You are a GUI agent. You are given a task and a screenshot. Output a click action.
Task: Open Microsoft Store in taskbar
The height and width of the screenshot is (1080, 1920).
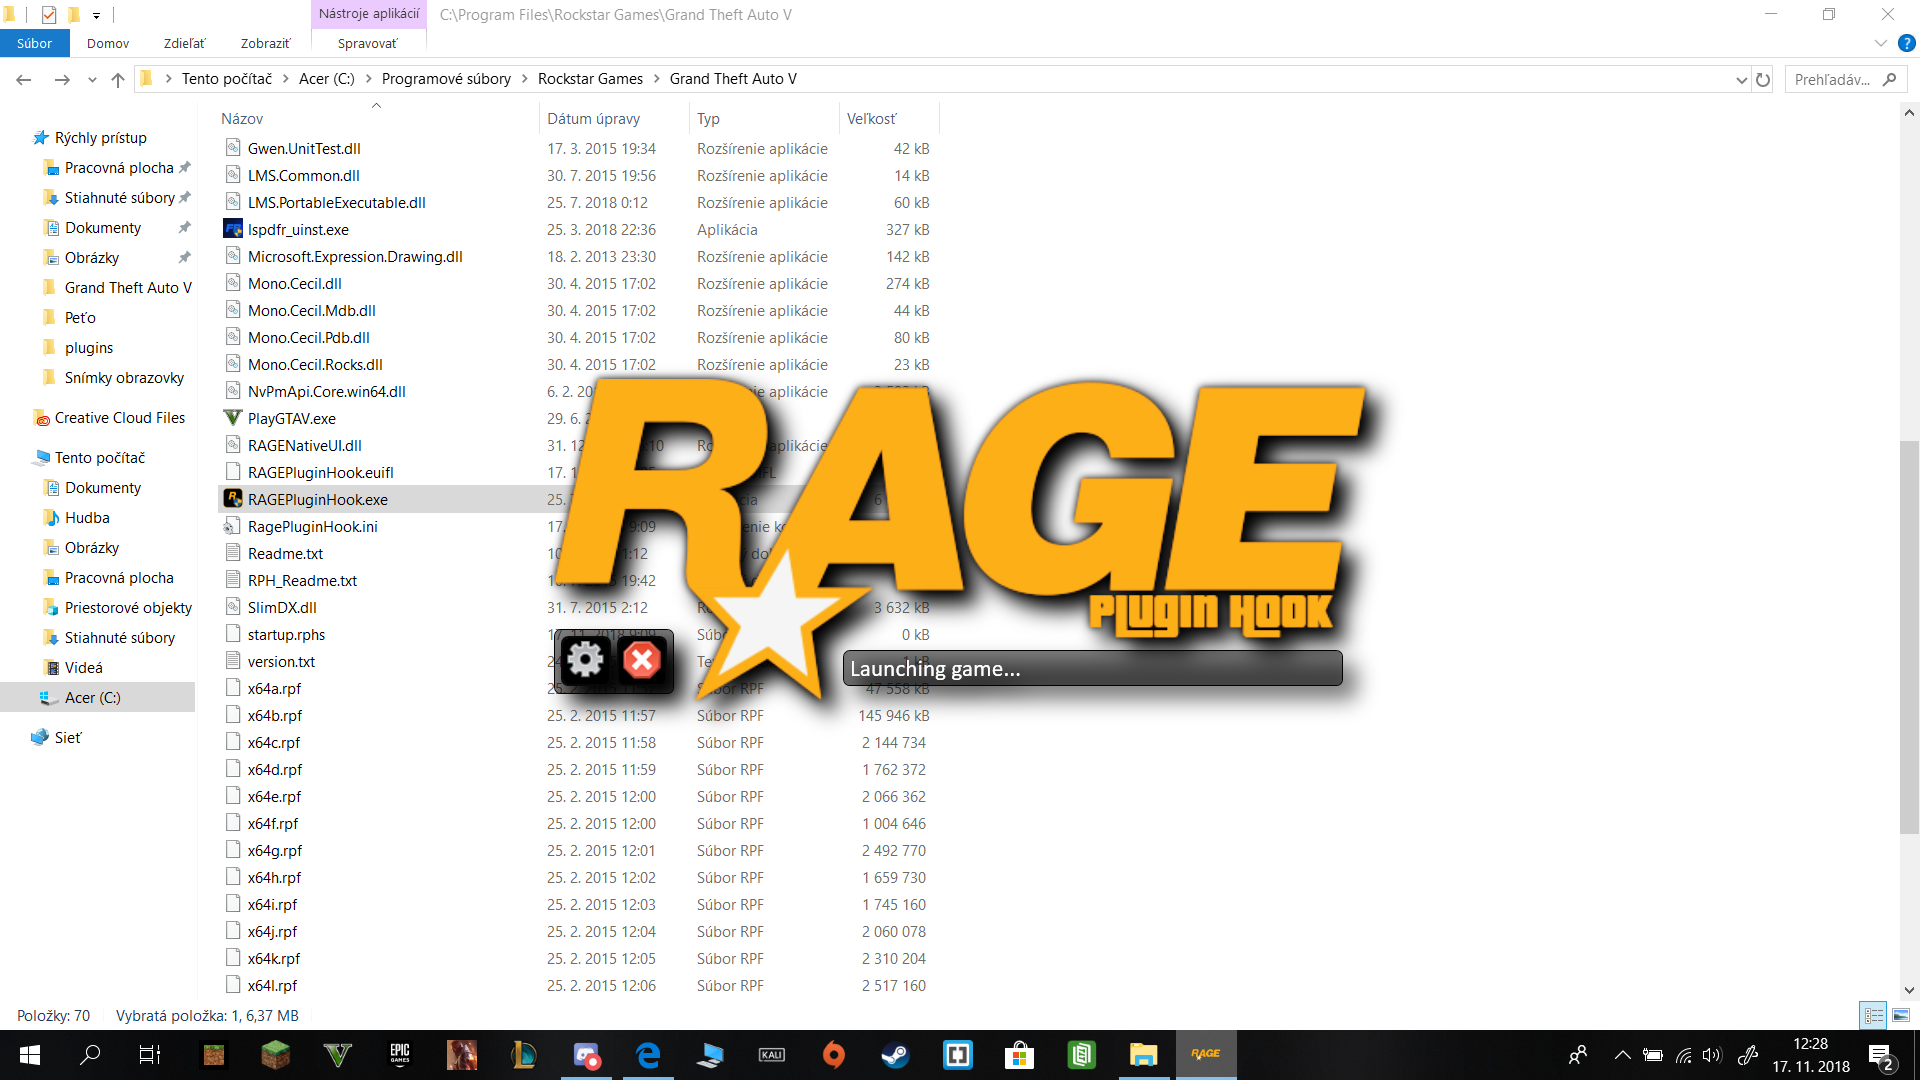(x=1019, y=1055)
